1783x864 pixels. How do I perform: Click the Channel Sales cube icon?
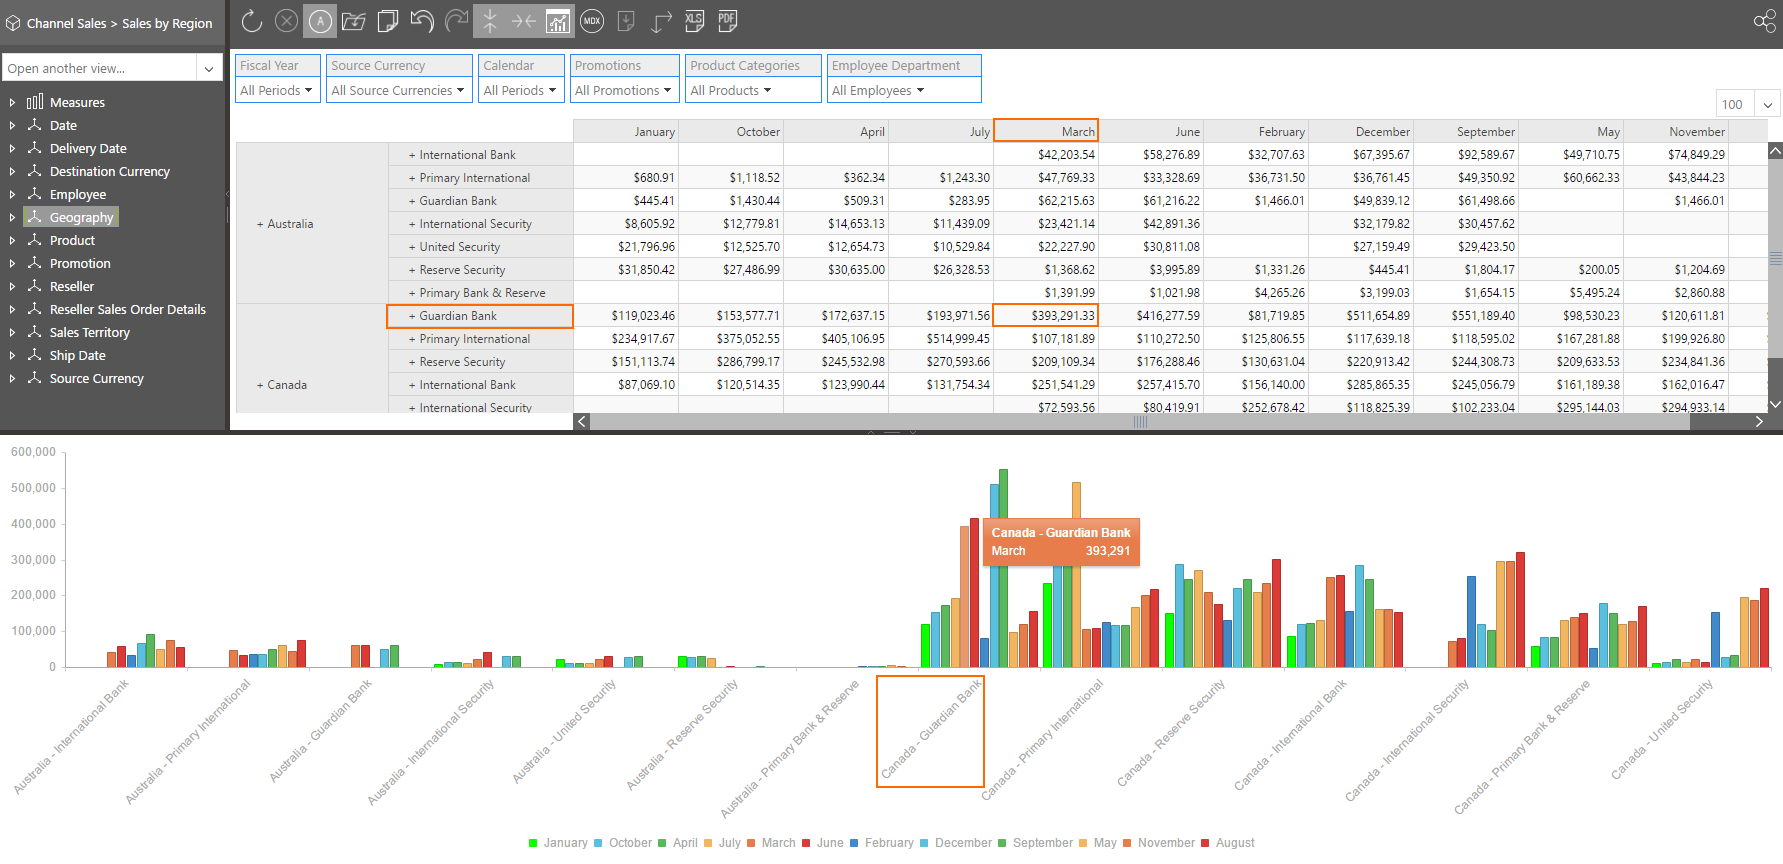(x=13, y=23)
